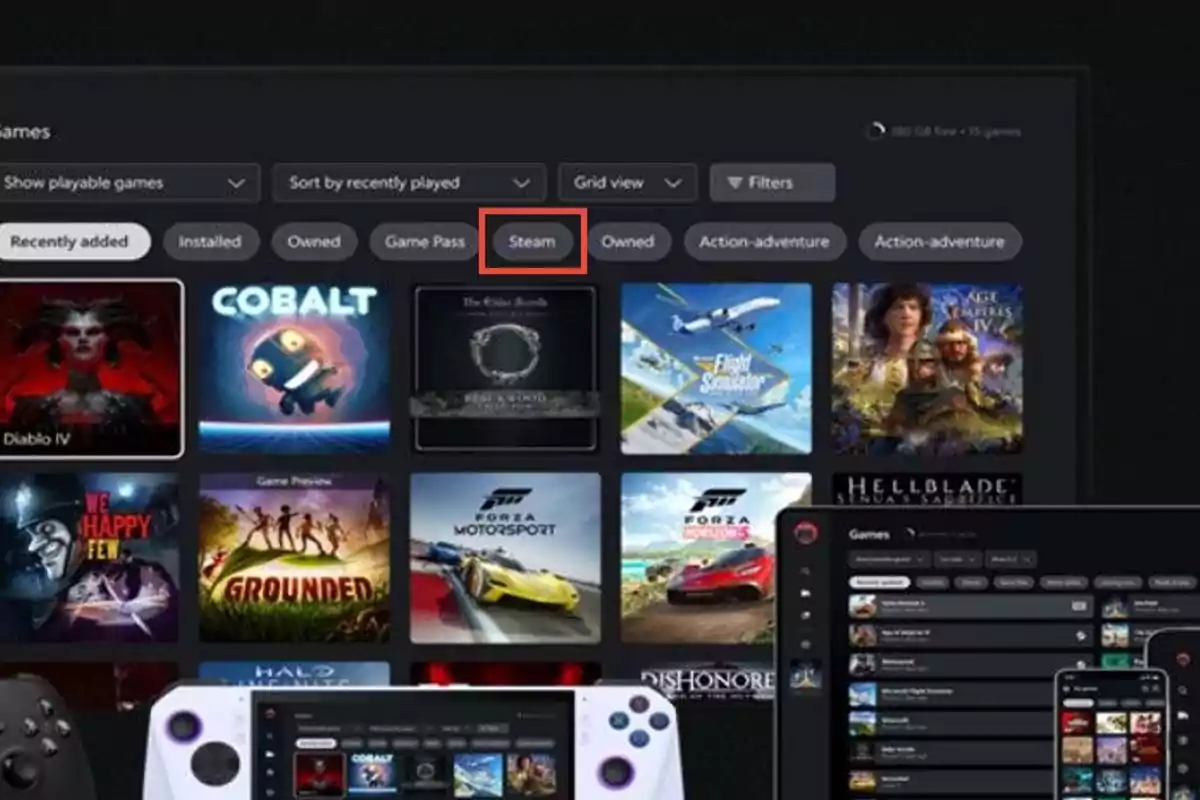Open the library icon on the tablet sidebar
Image resolution: width=1200 pixels, height=800 pixels.
tap(806, 593)
